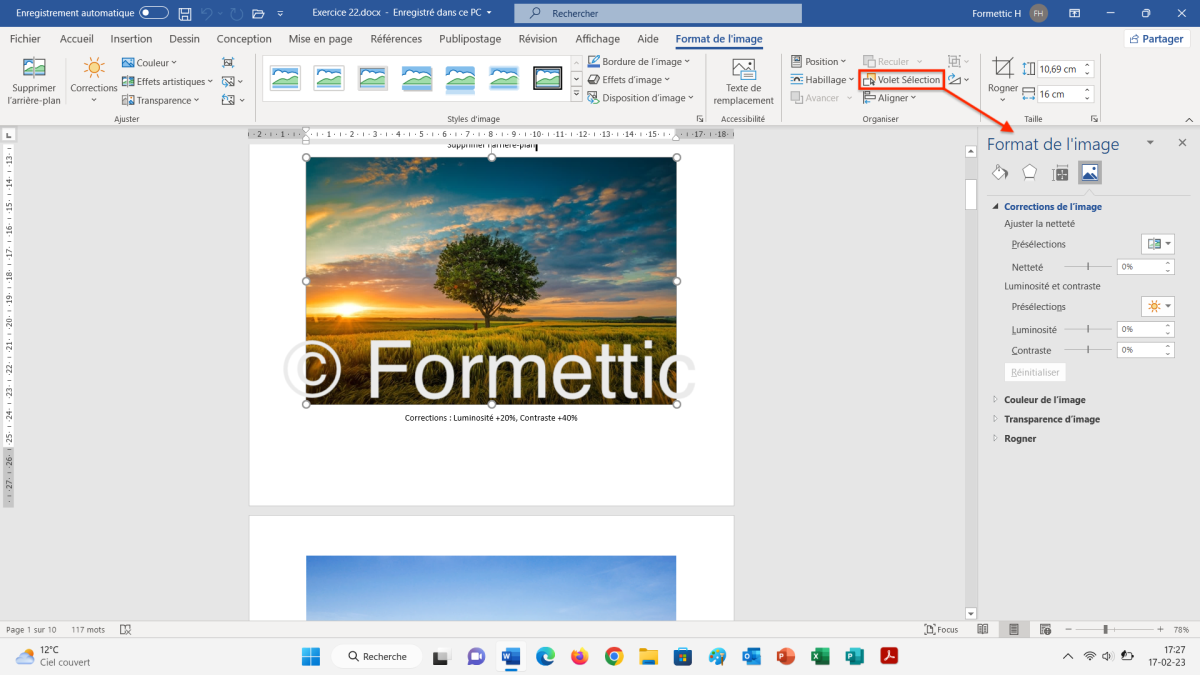The width and height of the screenshot is (1200, 675).
Task: Toggle Enregistrement automatique switch
Action: tap(154, 13)
